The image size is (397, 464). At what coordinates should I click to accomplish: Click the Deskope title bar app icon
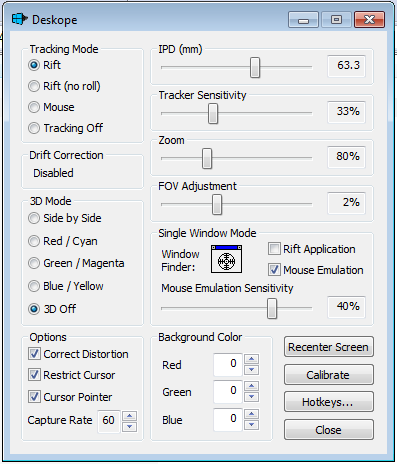(x=20, y=19)
